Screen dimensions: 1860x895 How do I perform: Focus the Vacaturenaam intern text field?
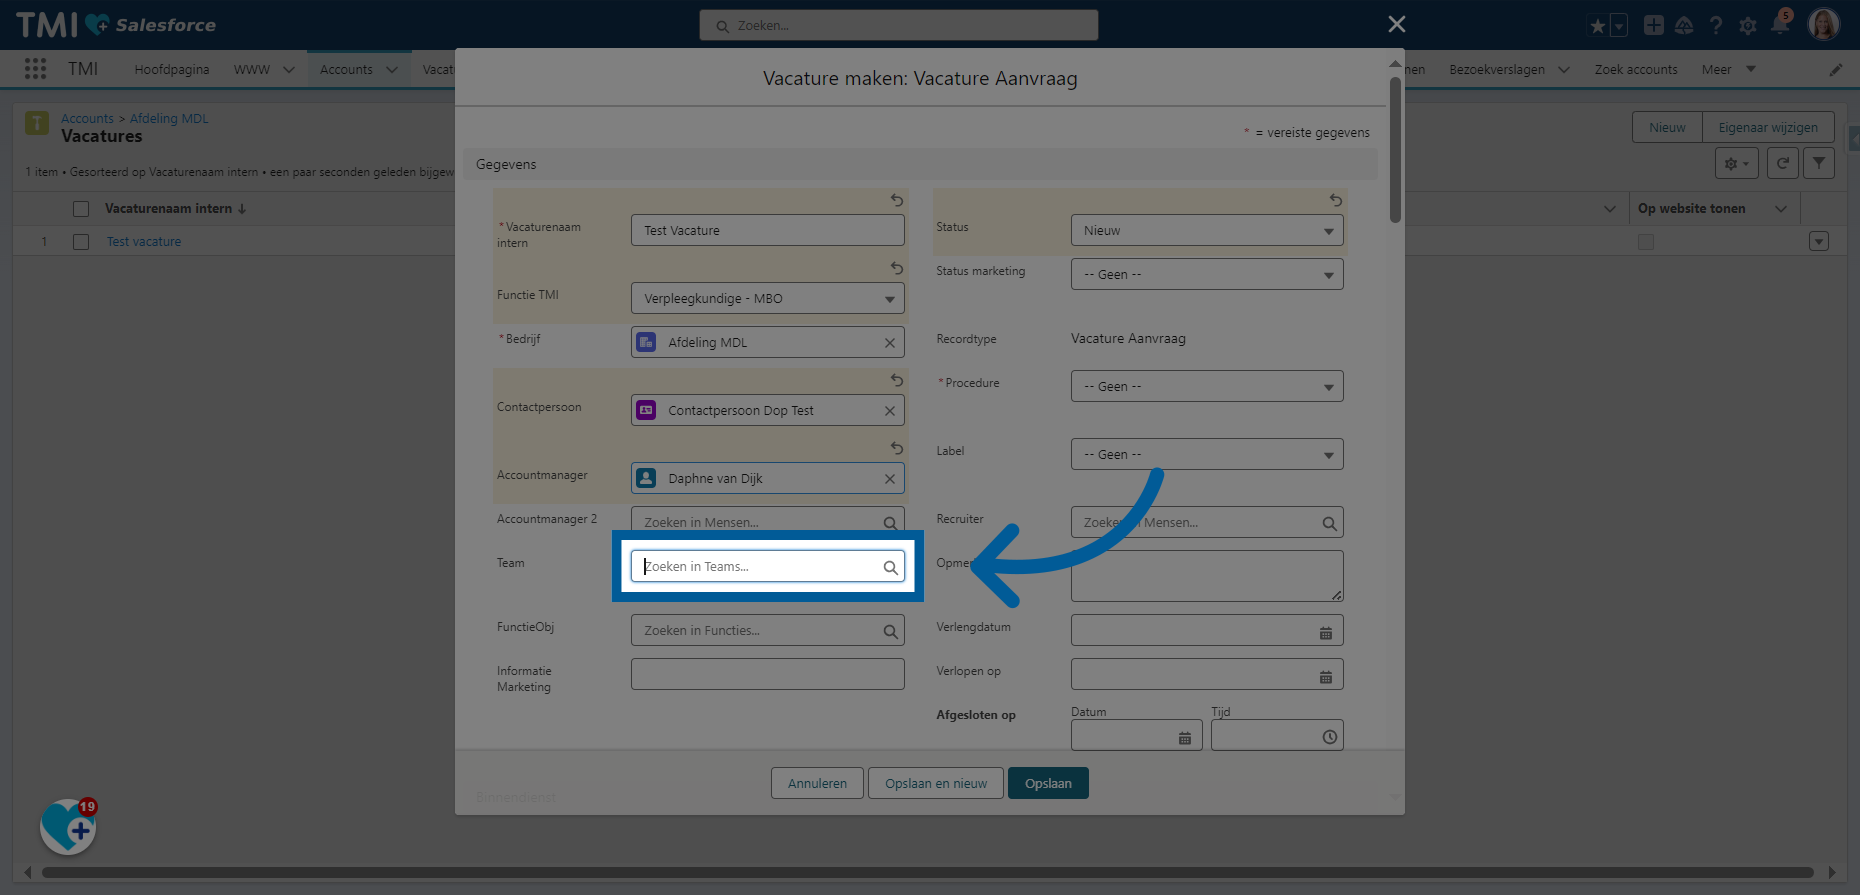[x=768, y=230]
